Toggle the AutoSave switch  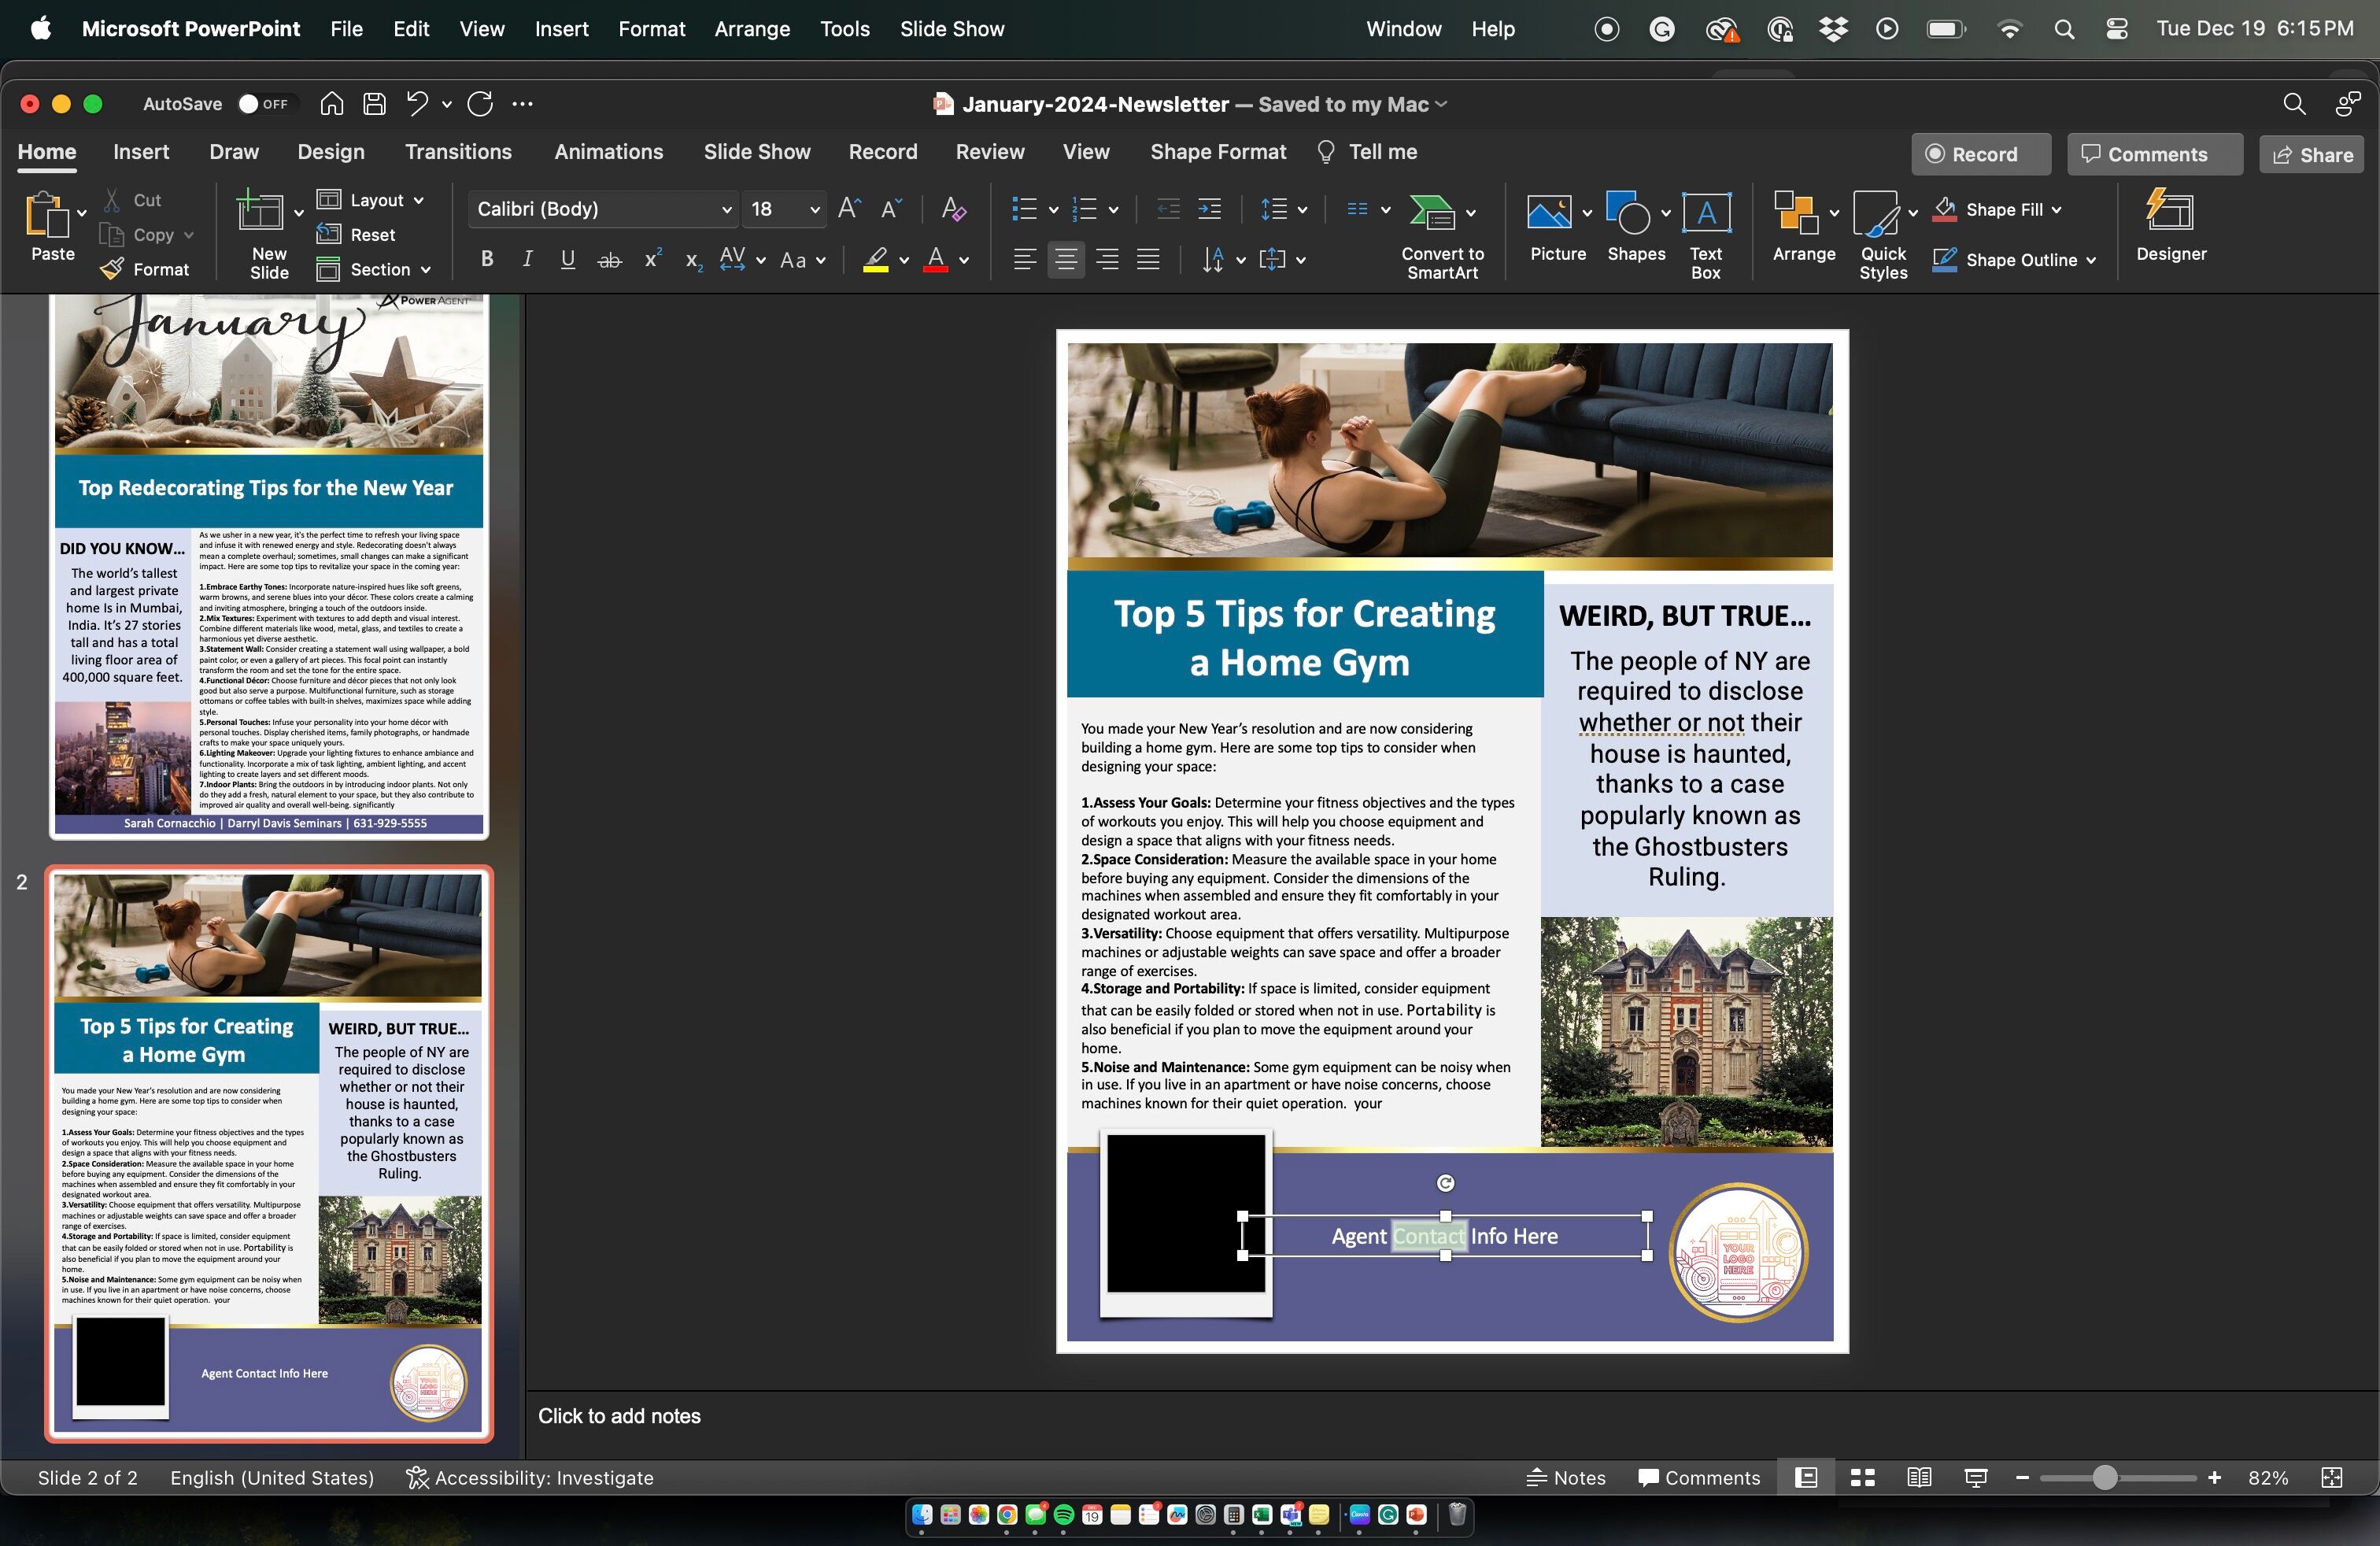[264, 104]
